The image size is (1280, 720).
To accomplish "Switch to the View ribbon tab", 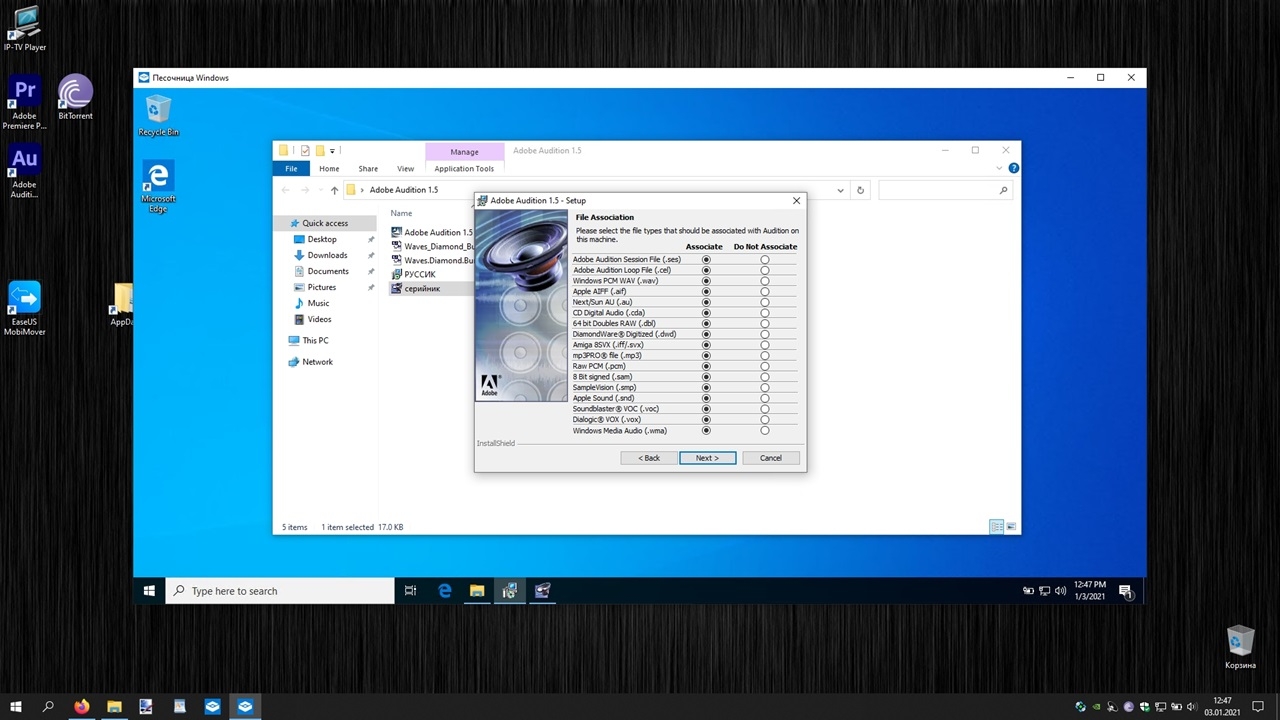I will (405, 169).
